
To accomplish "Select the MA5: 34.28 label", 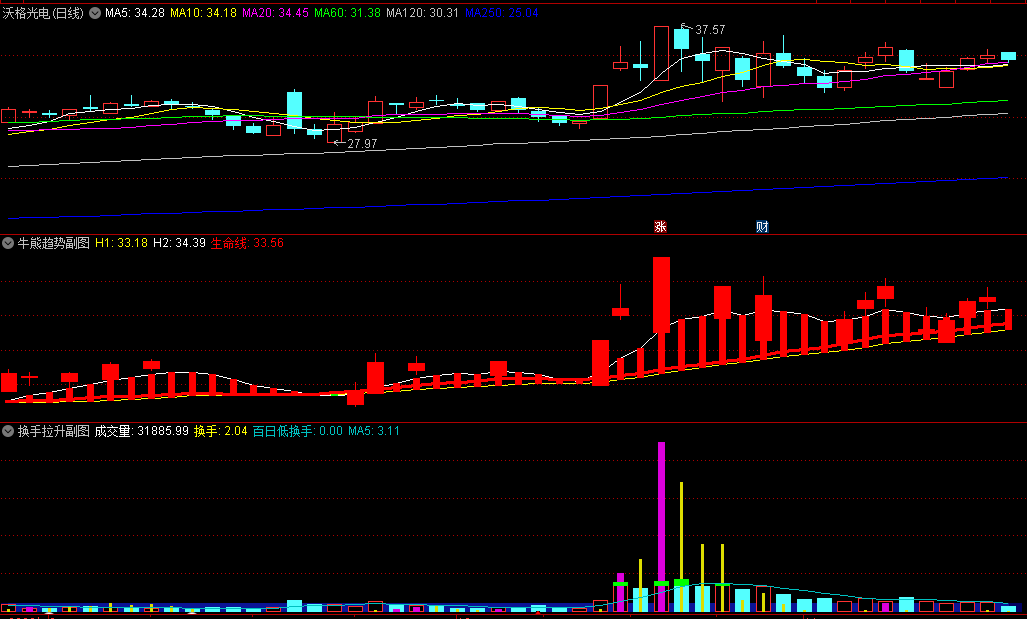I will (135, 12).
